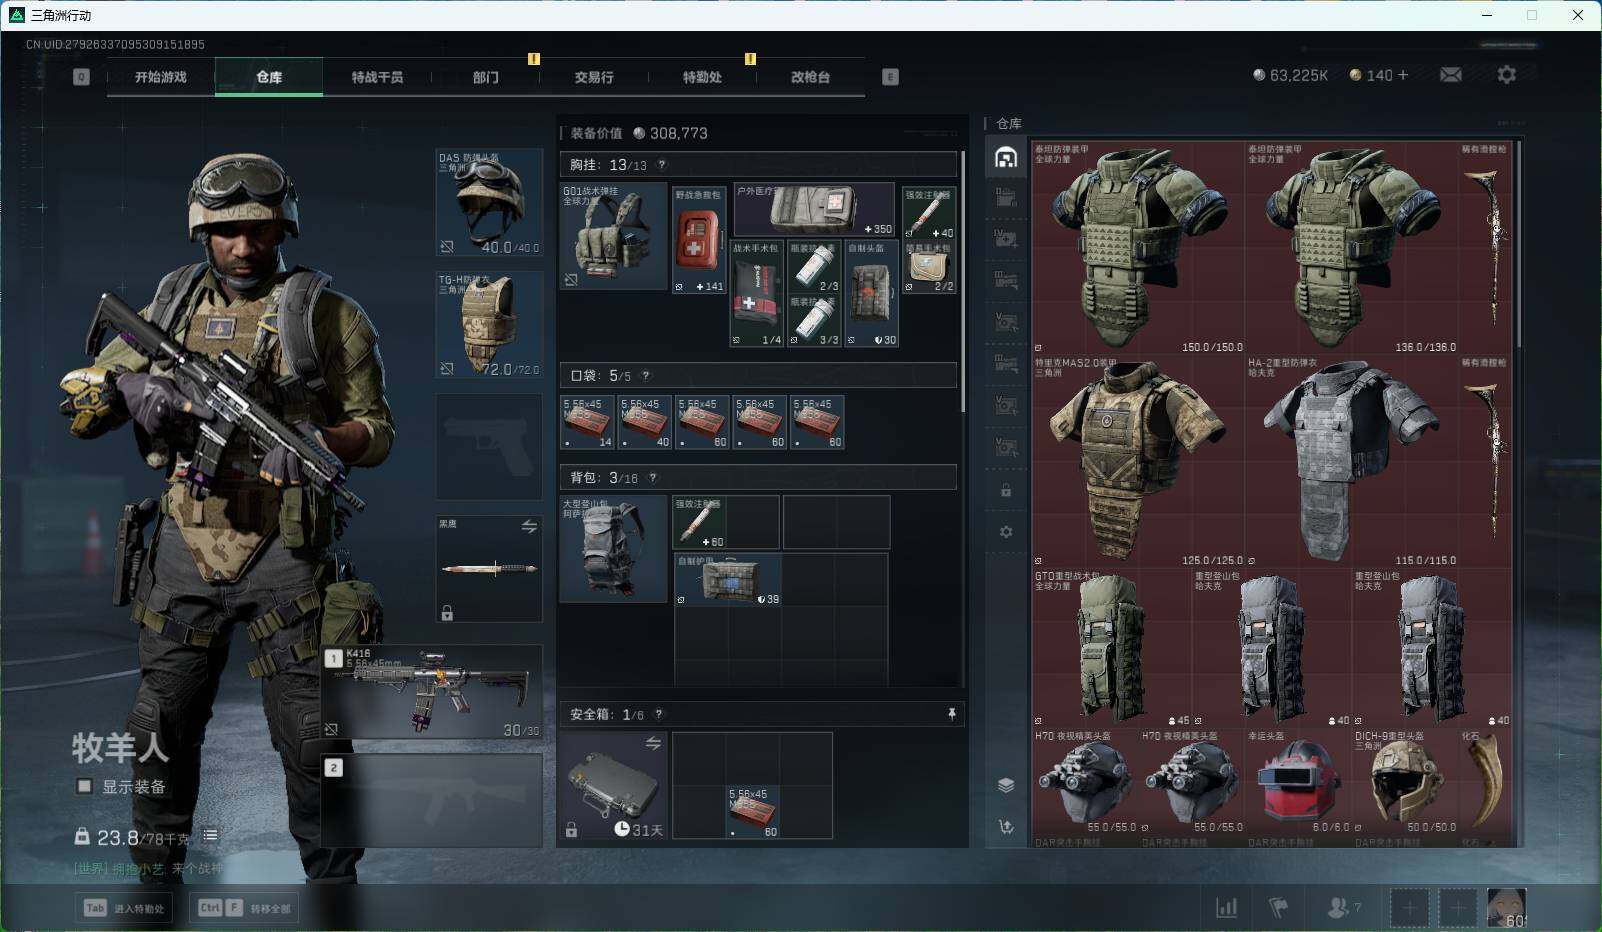Viewport: 1602px width, 932px height.
Task: Click the 63,225K currency balance
Action: [1291, 75]
